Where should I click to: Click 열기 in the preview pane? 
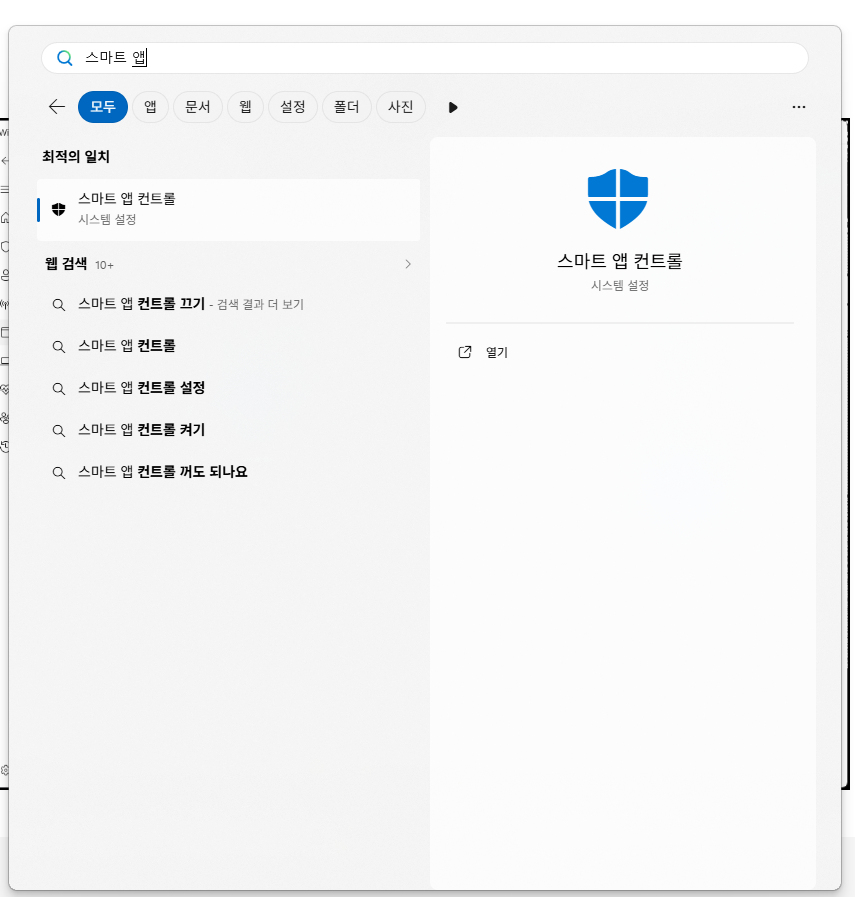[497, 352]
